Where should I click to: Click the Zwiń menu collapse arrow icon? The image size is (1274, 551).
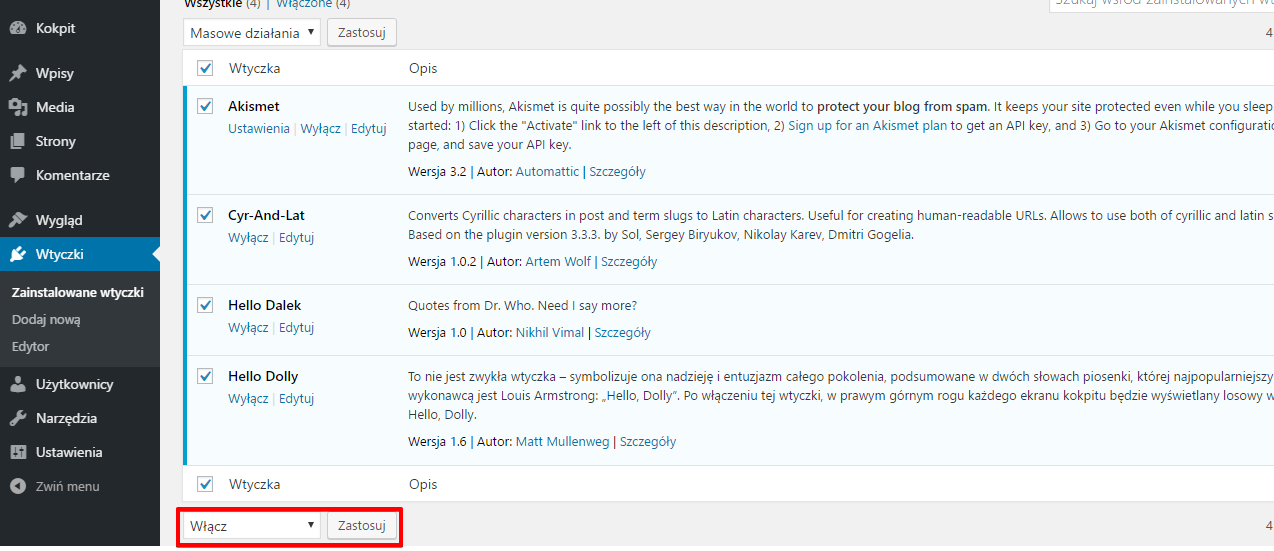coord(18,486)
